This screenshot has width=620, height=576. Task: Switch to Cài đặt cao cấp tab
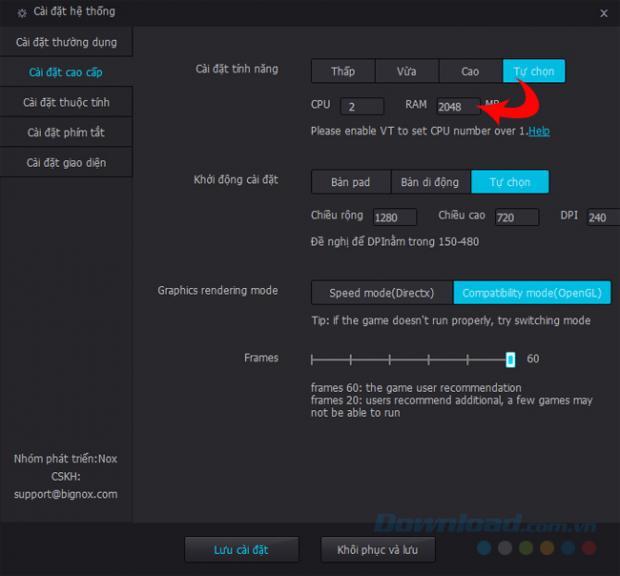66,72
